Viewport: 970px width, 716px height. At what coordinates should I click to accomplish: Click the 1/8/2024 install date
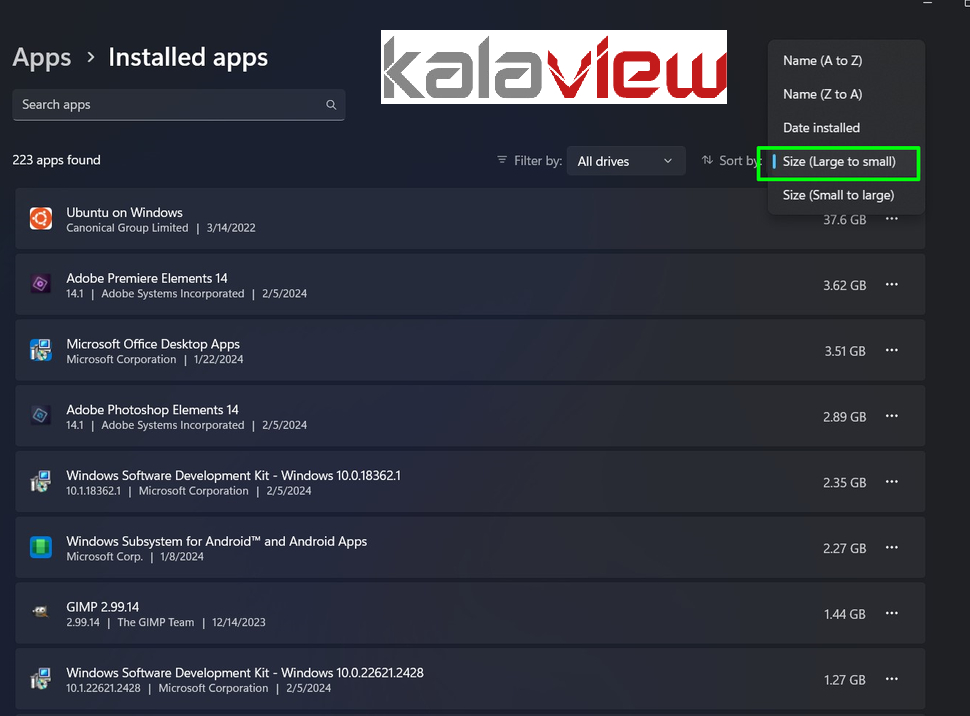coord(182,556)
